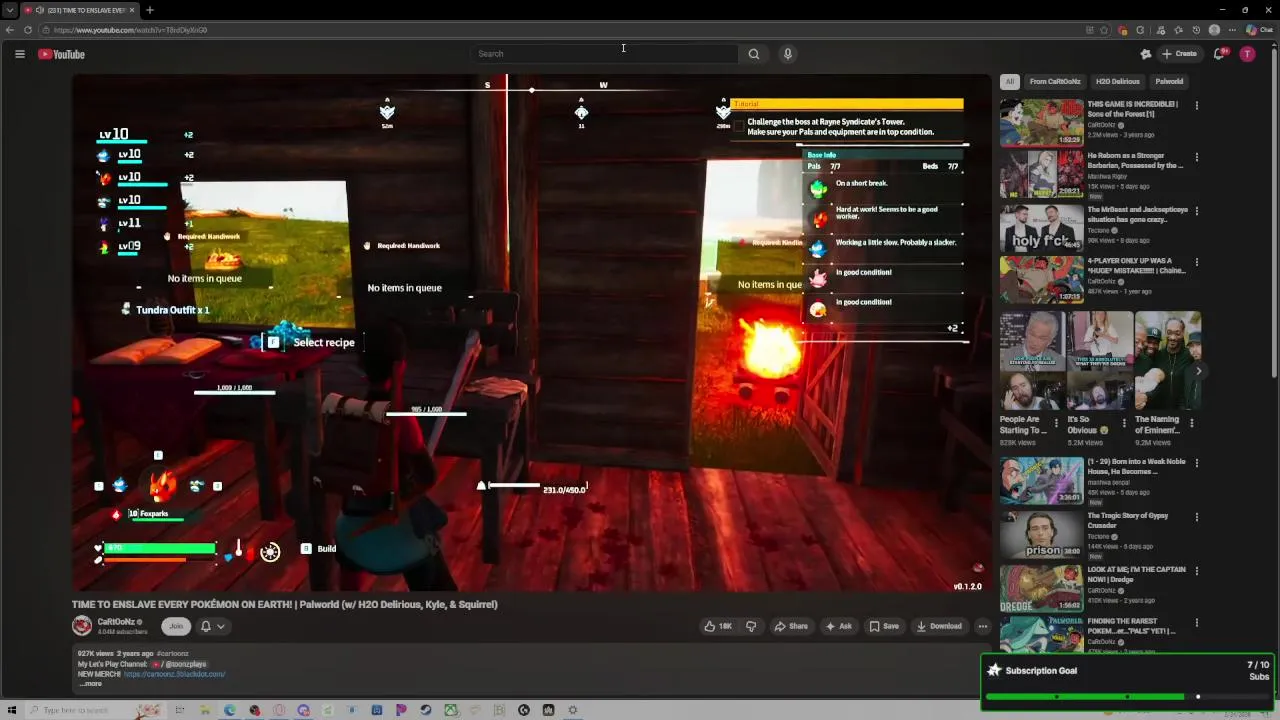Image resolution: width=1280 pixels, height=720 pixels.
Task: Open Steam from the Windows taskbar
Action: [x=426, y=710]
